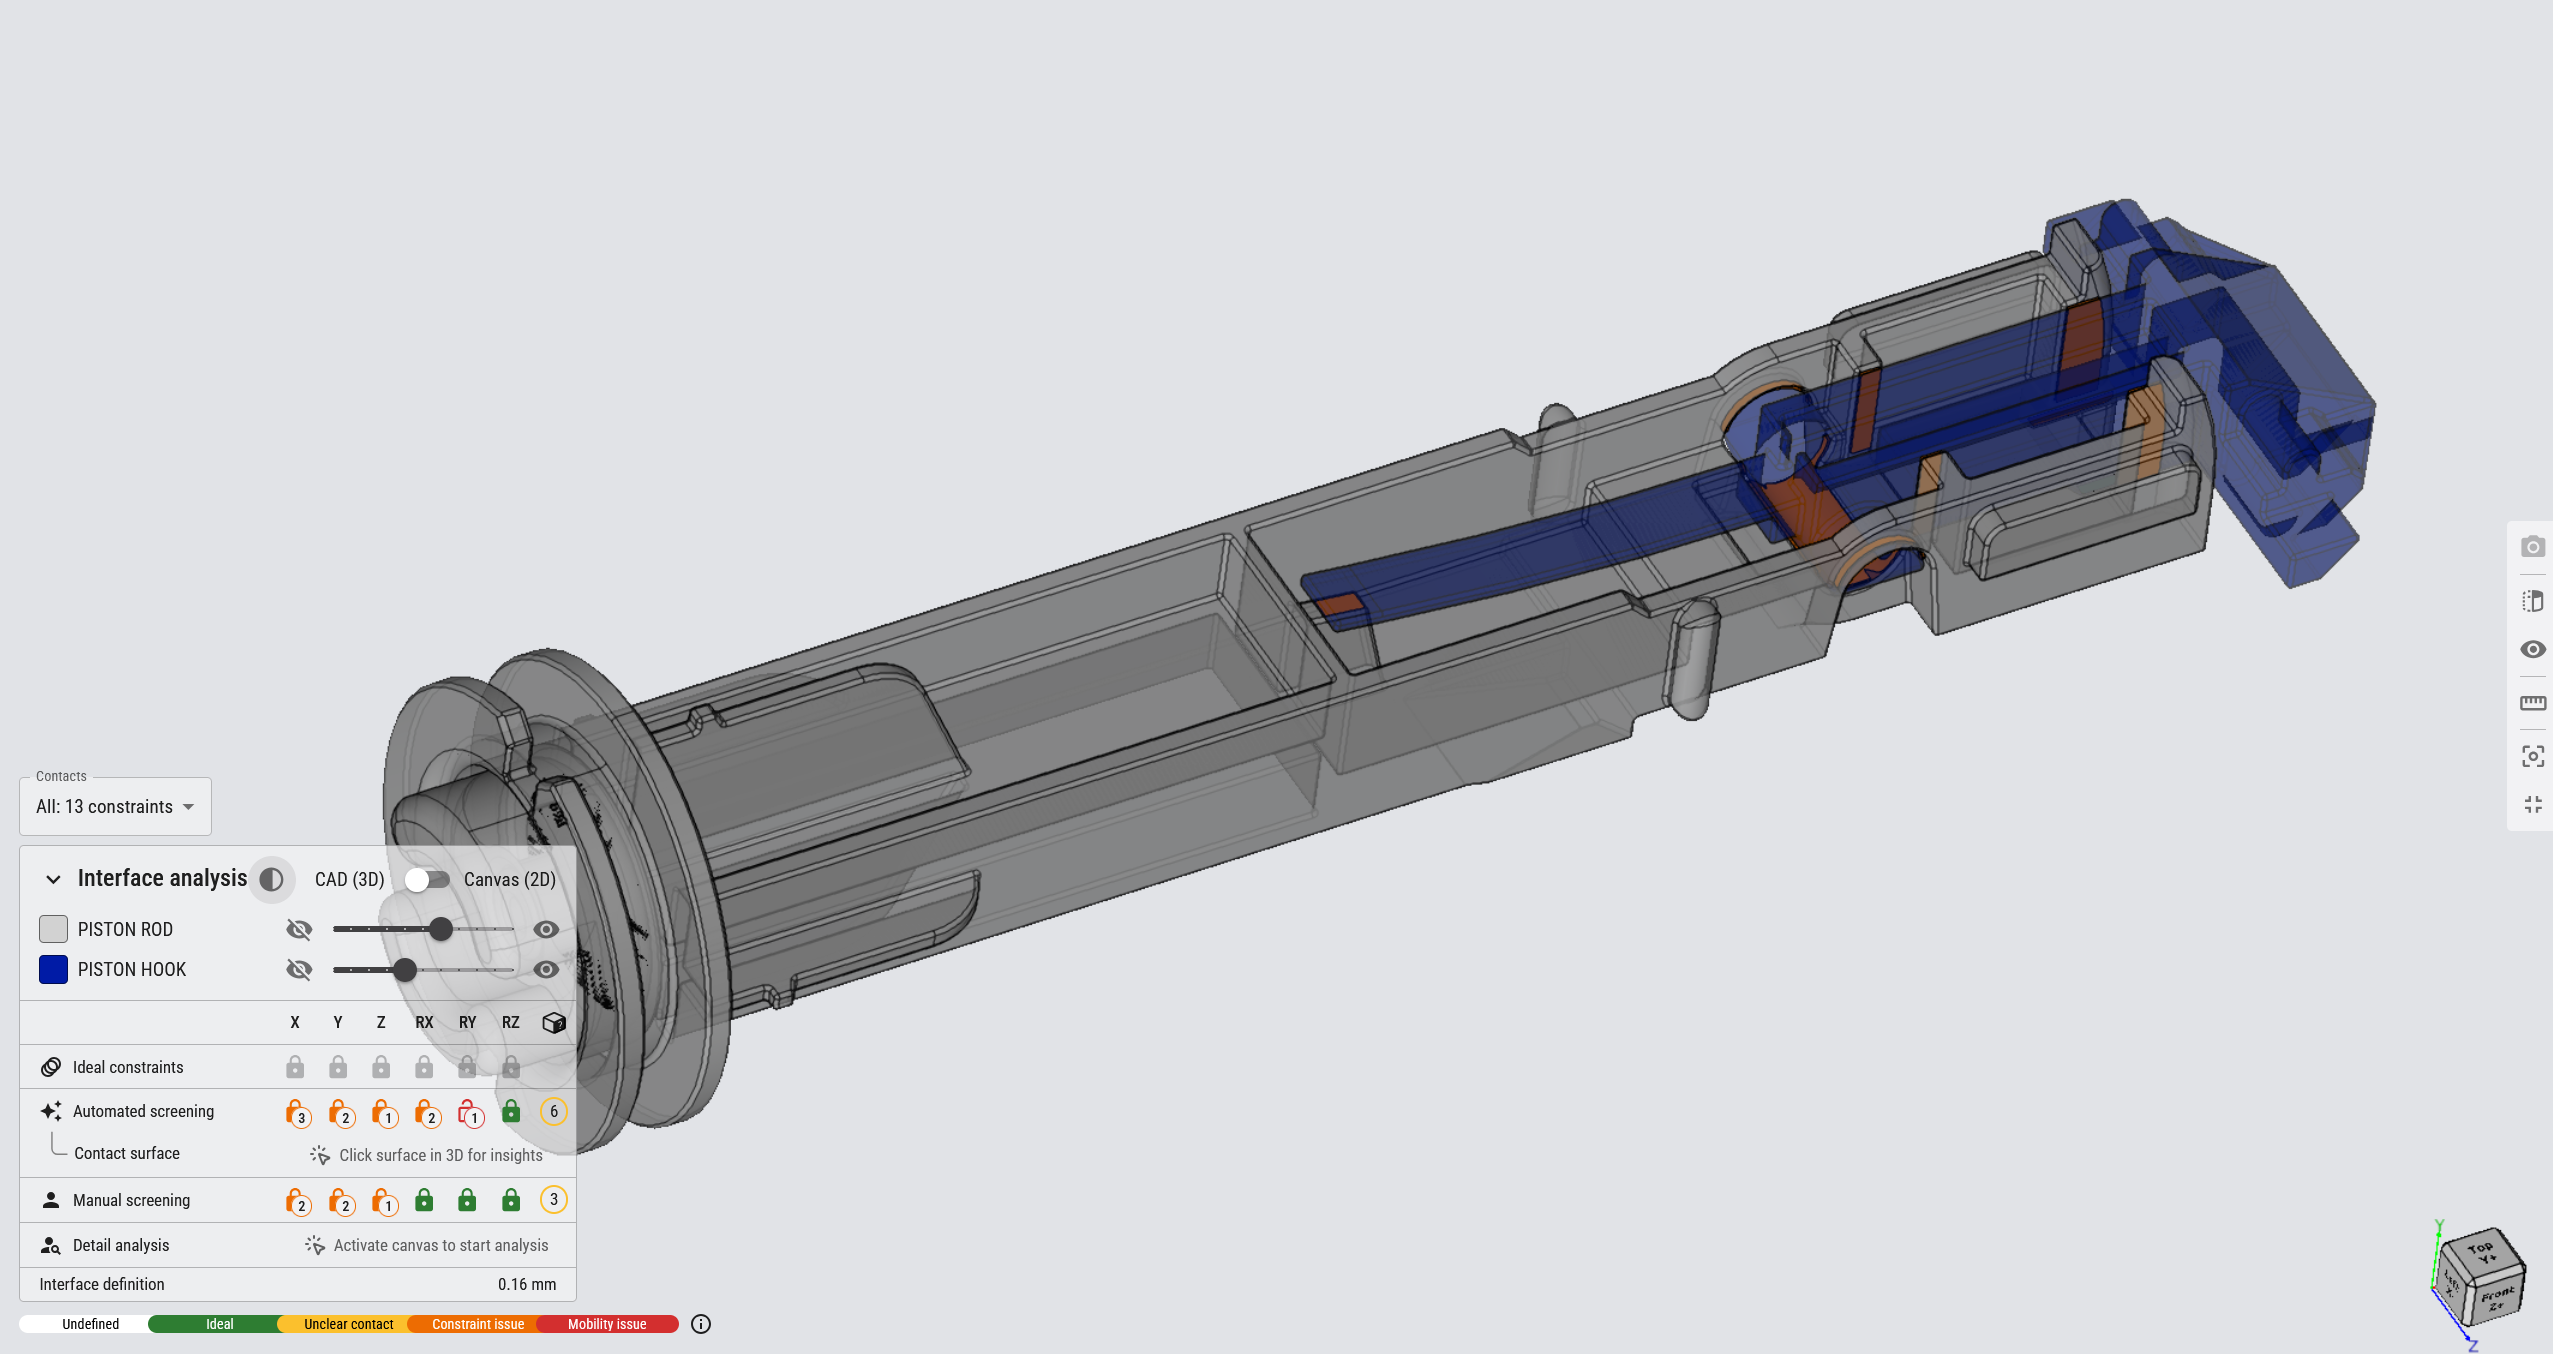Click the exit fullscreen icon
This screenshot has height=1354, width=2553.
tap(2532, 804)
